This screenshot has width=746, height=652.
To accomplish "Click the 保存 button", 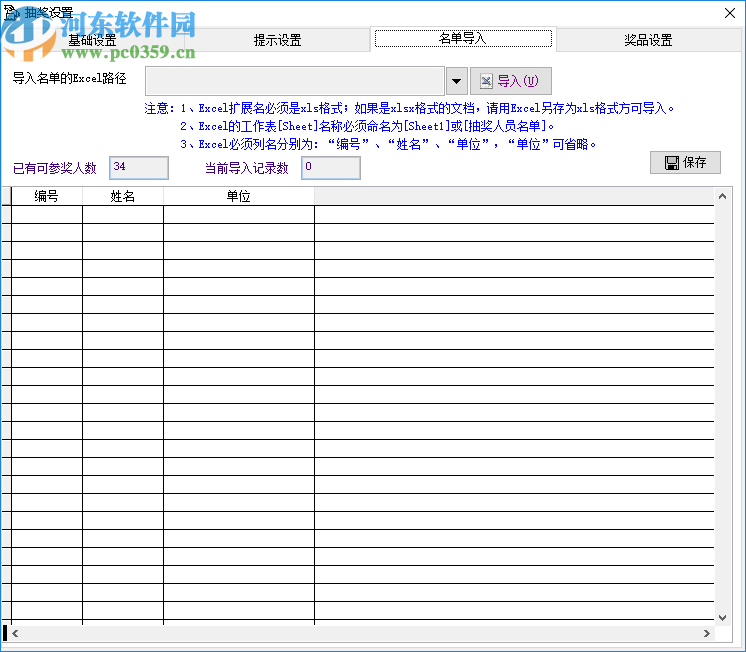I will [x=685, y=163].
